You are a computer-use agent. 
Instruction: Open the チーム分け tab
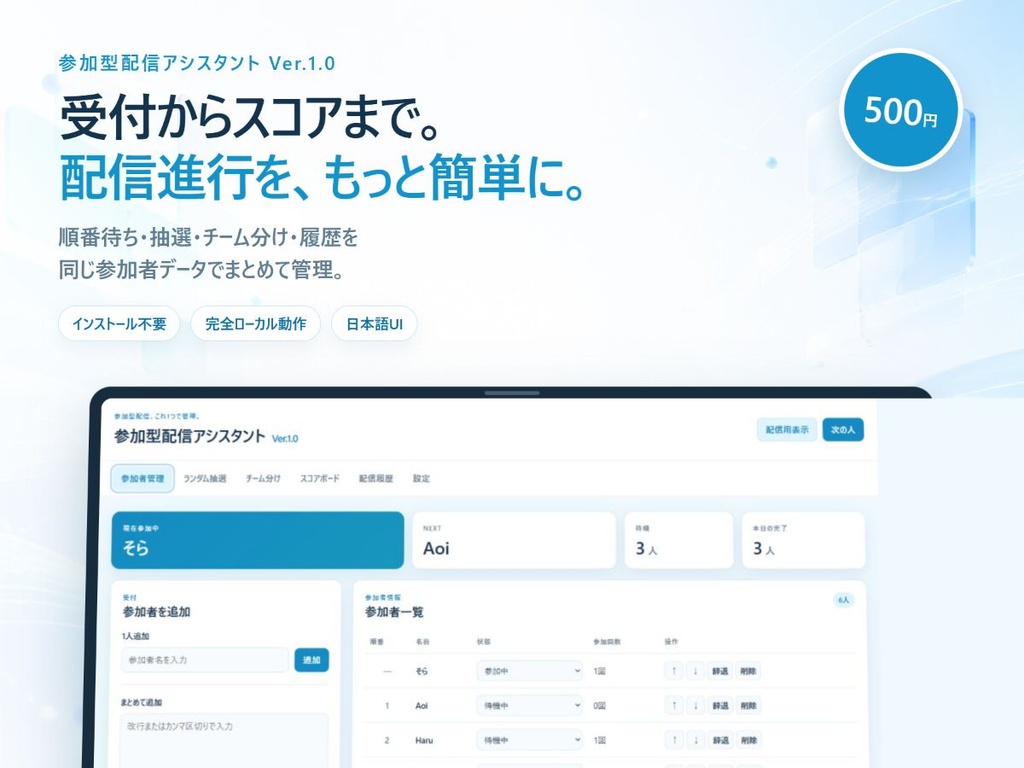[x=263, y=478]
